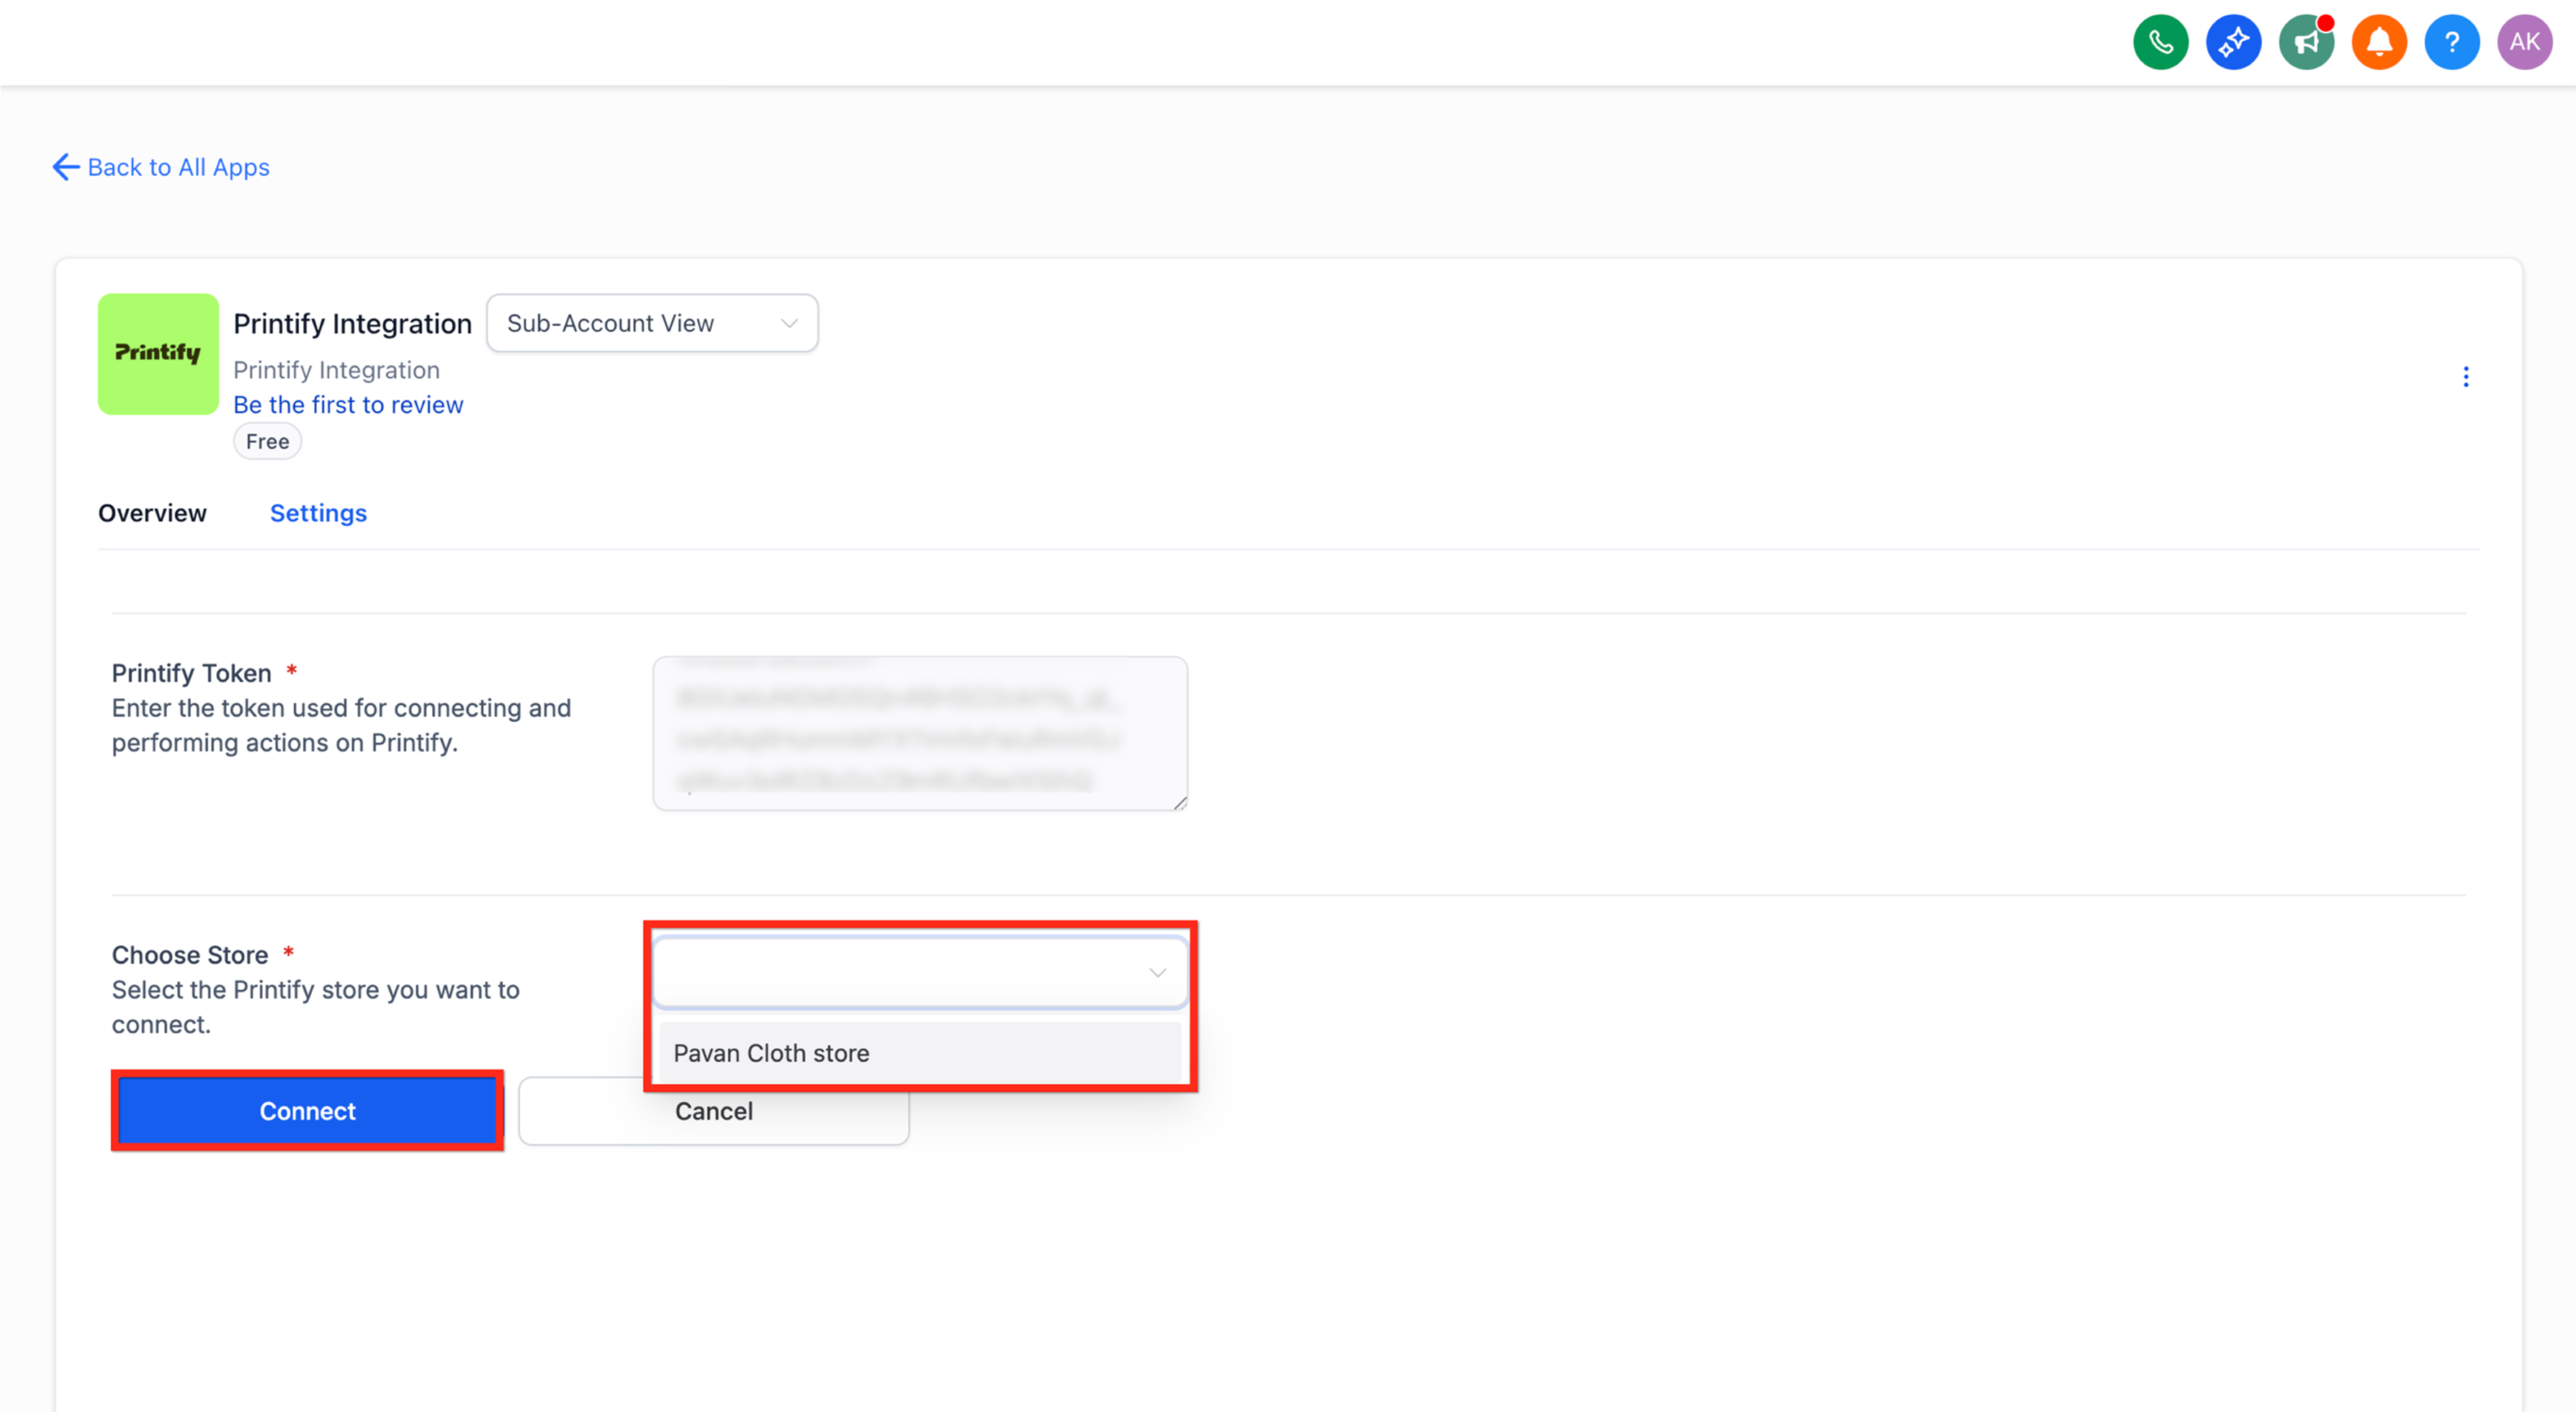This screenshot has width=2576, height=1412.
Task: Open the three-dot more options menu
Action: pyautogui.click(x=2465, y=376)
